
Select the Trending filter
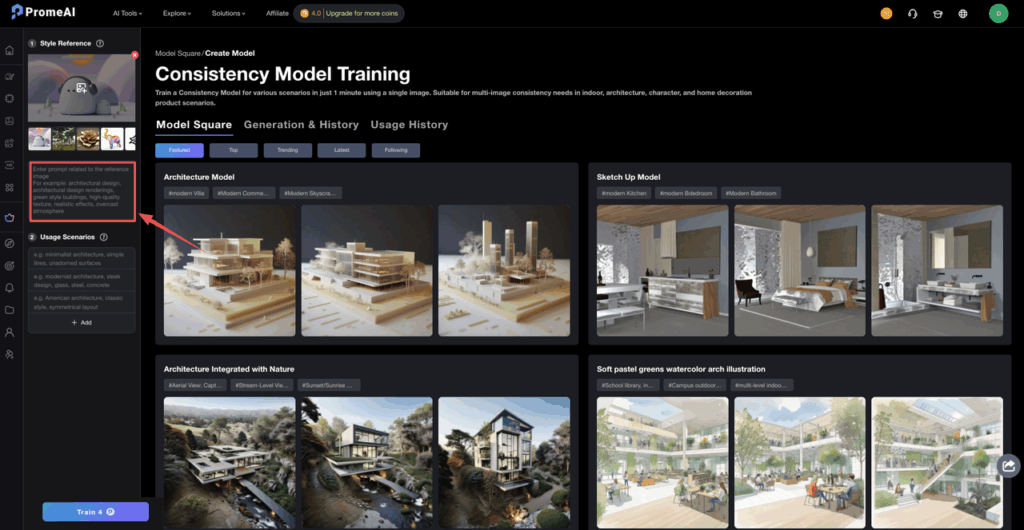287,150
